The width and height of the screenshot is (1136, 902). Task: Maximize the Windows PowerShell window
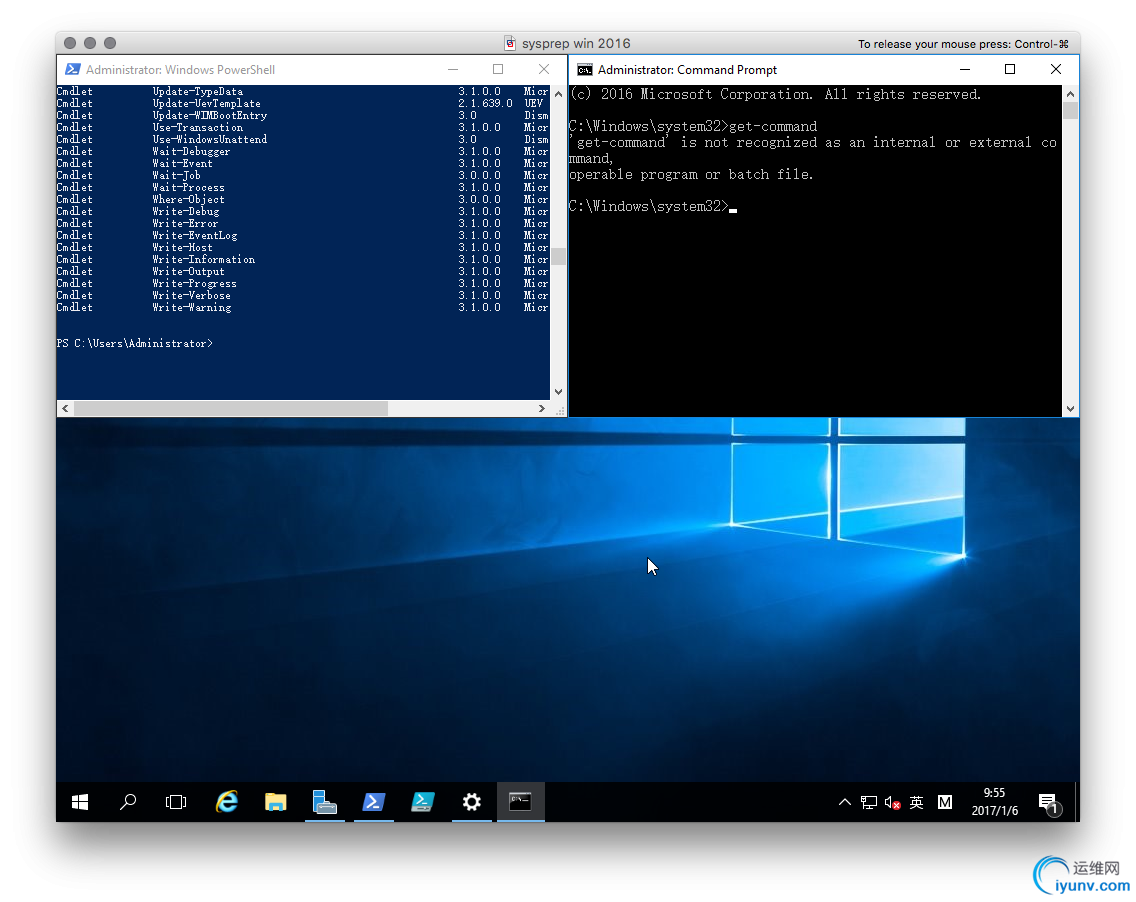pyautogui.click(x=498, y=69)
